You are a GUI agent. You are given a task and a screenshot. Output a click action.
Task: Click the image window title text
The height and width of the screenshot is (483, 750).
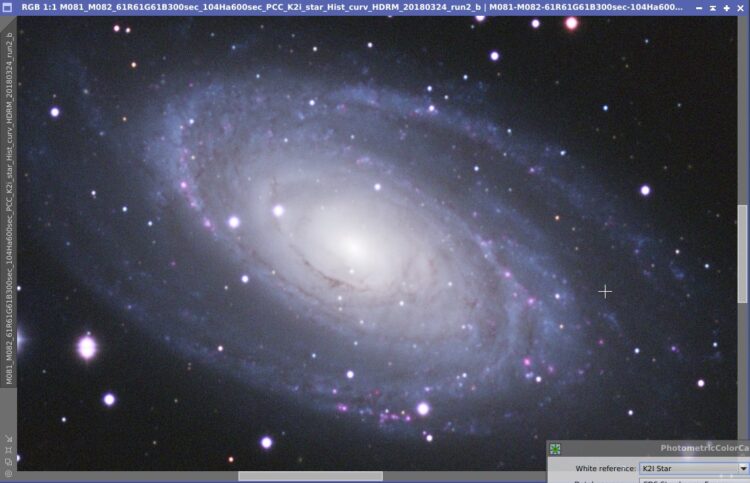click(x=352, y=7)
